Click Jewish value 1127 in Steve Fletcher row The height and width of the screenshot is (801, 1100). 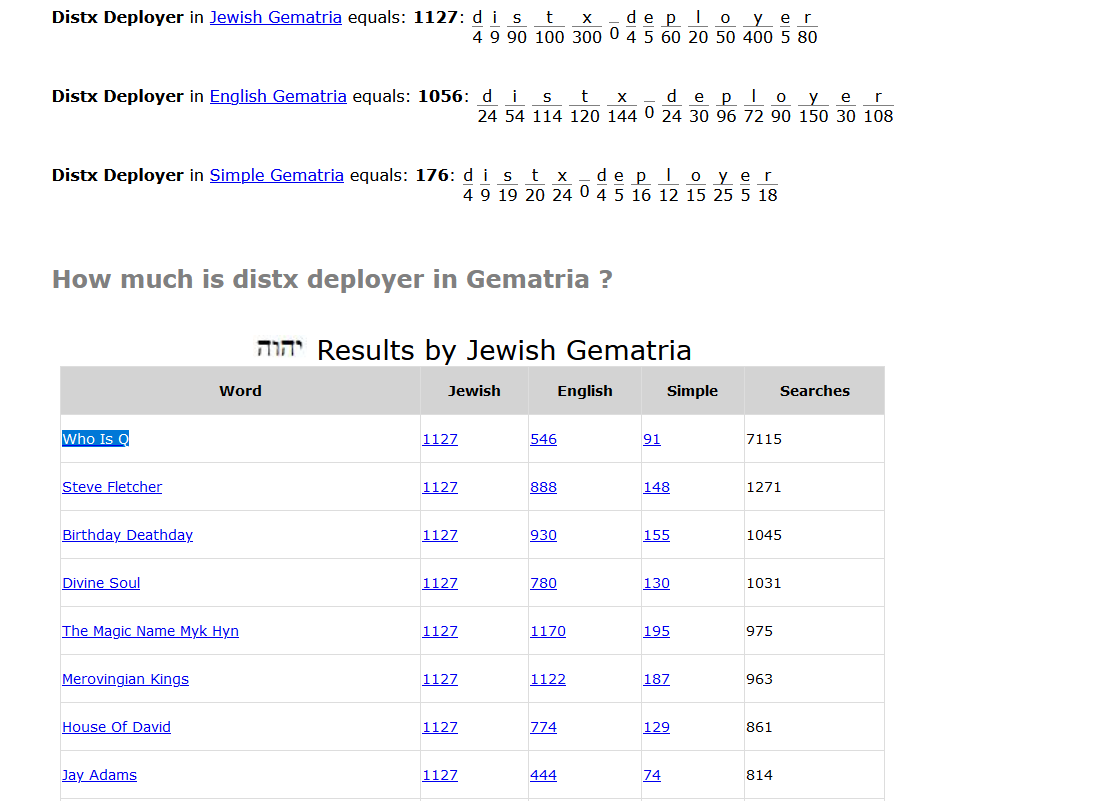click(x=440, y=487)
